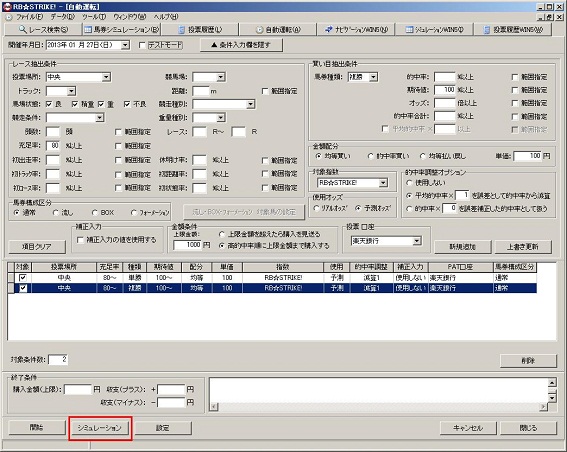Uncheck 対象 checkbox in the 単勝 row
The width and height of the screenshot is (567, 452).
23,278
